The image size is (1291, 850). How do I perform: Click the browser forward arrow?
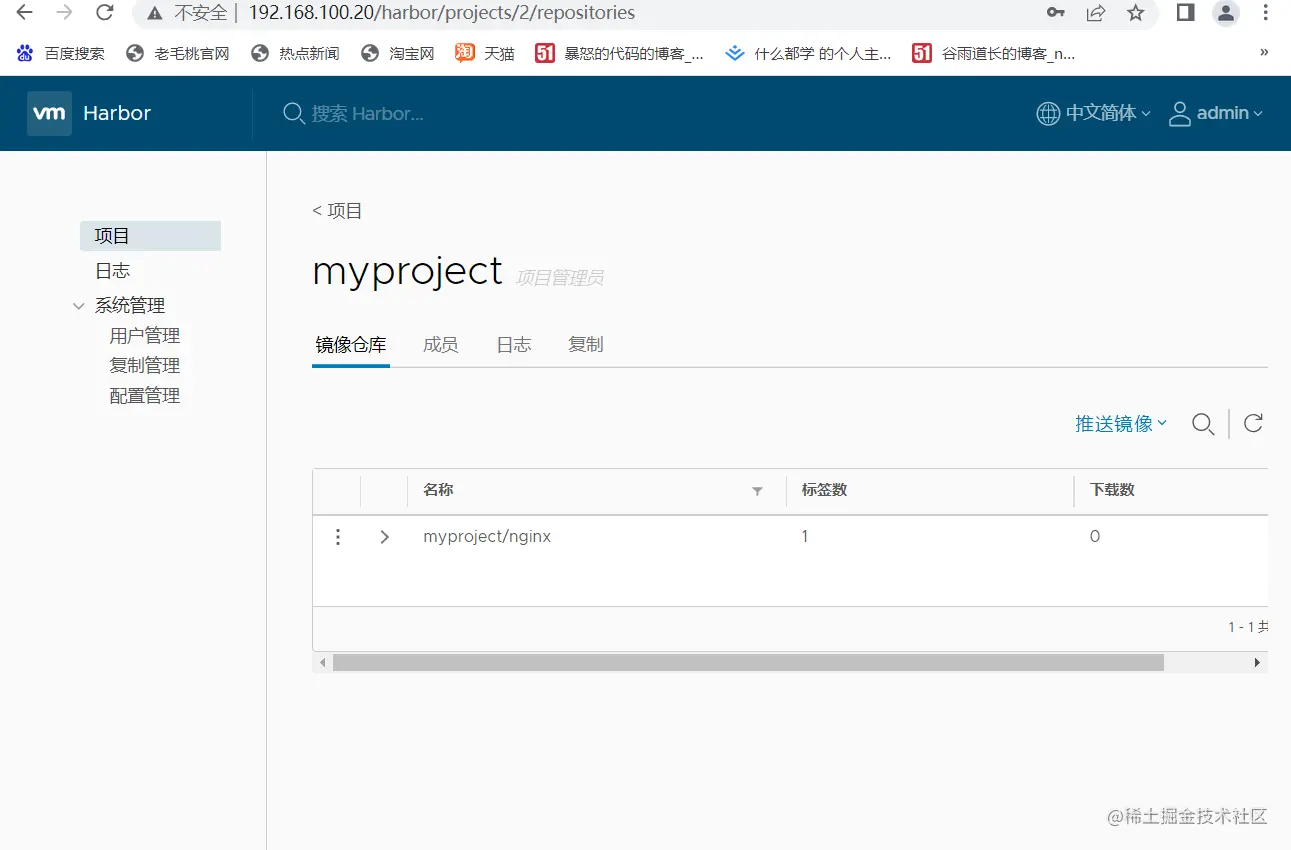[64, 13]
